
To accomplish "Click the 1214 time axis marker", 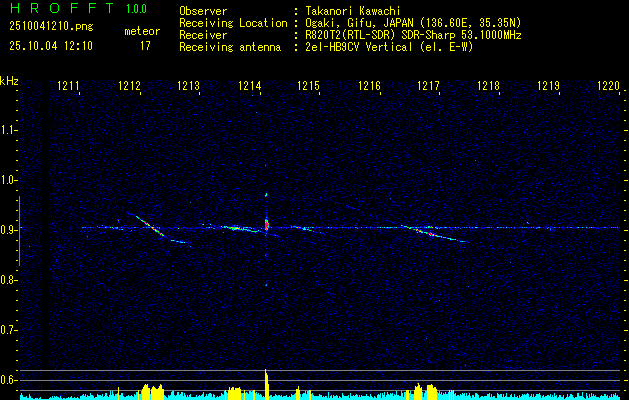I will (249, 85).
